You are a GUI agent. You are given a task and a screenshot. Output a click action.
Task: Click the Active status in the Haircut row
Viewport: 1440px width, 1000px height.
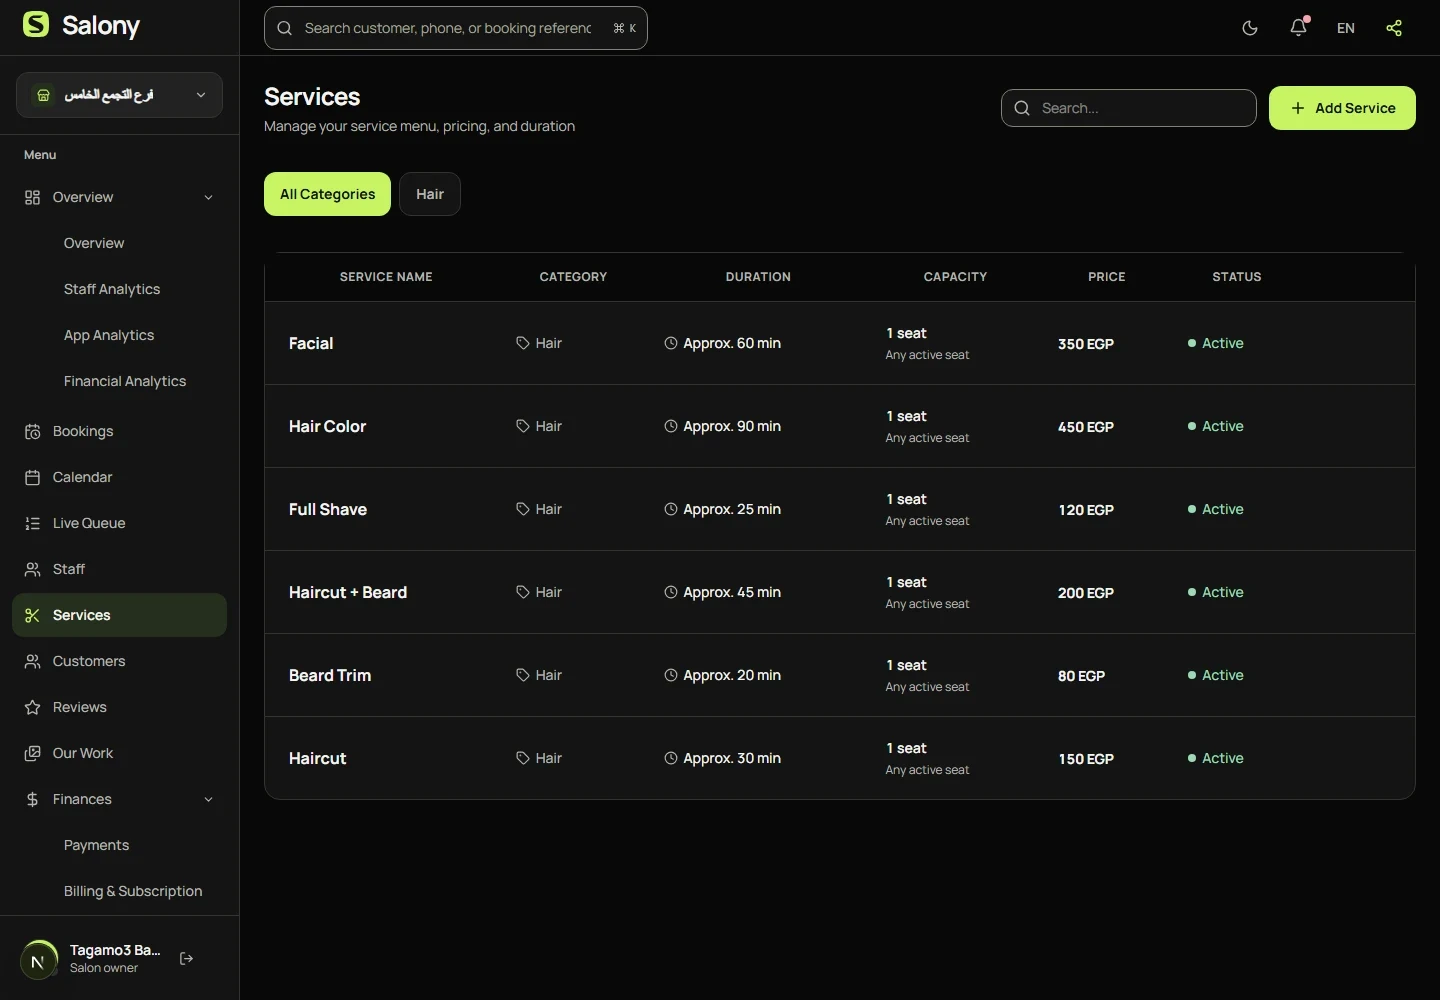[1215, 758]
